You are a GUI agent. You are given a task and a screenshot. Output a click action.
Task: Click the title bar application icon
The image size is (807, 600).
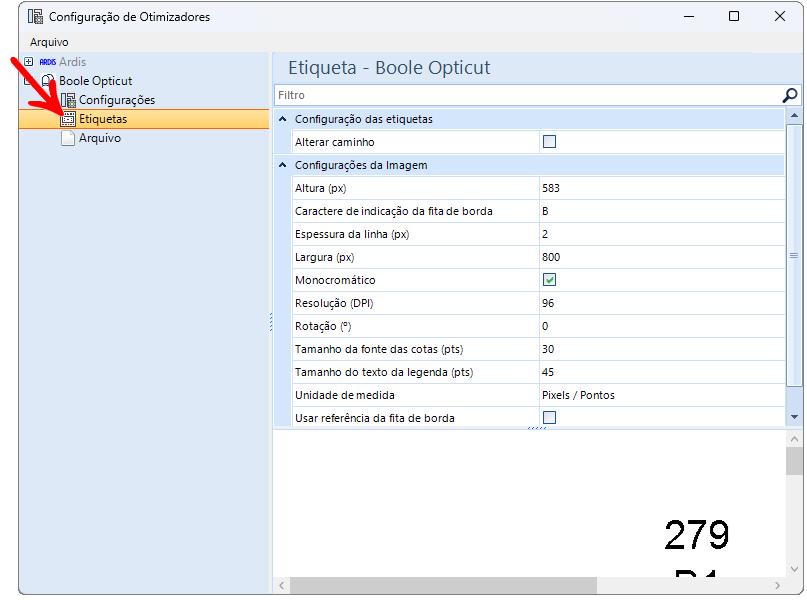[36, 16]
